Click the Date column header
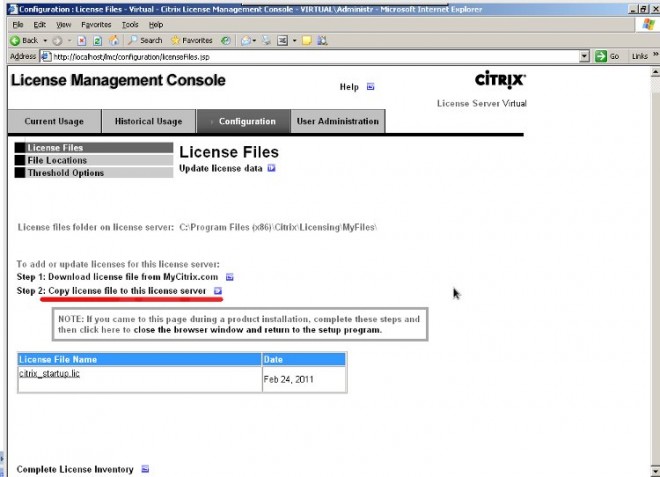The height and width of the screenshot is (477, 660). pos(303,360)
